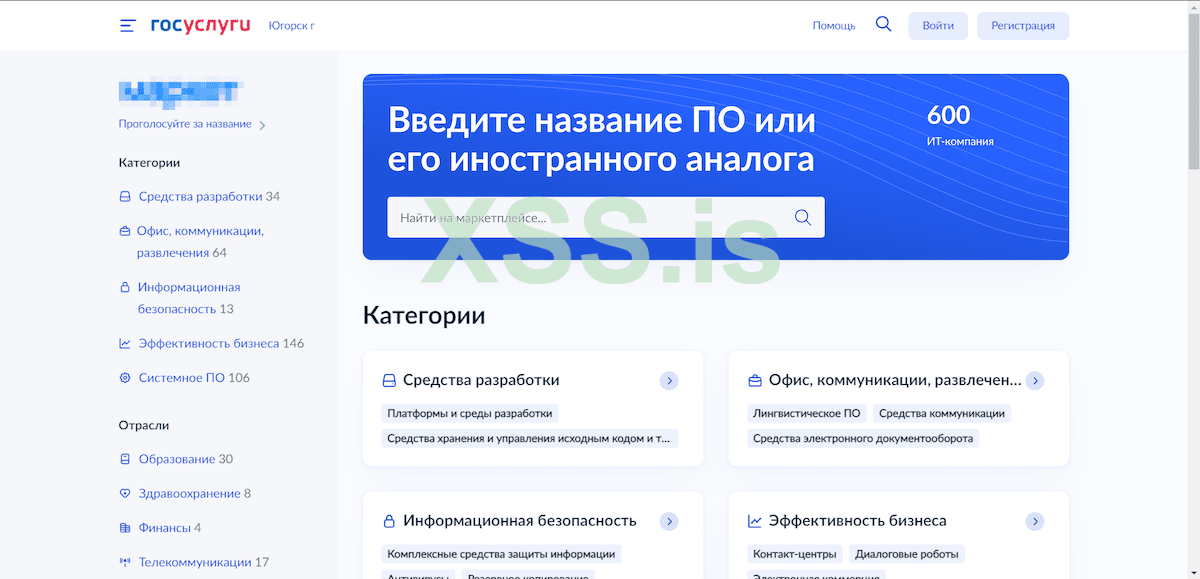Expand the Офис, коммуникации, развлечения card arrow
1200x579 pixels.
pos(1035,380)
